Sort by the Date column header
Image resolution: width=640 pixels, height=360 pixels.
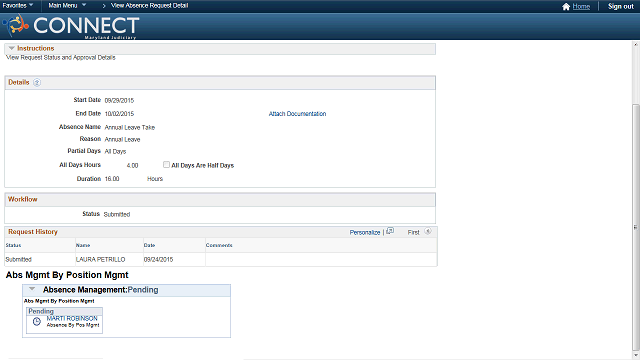click(149, 245)
